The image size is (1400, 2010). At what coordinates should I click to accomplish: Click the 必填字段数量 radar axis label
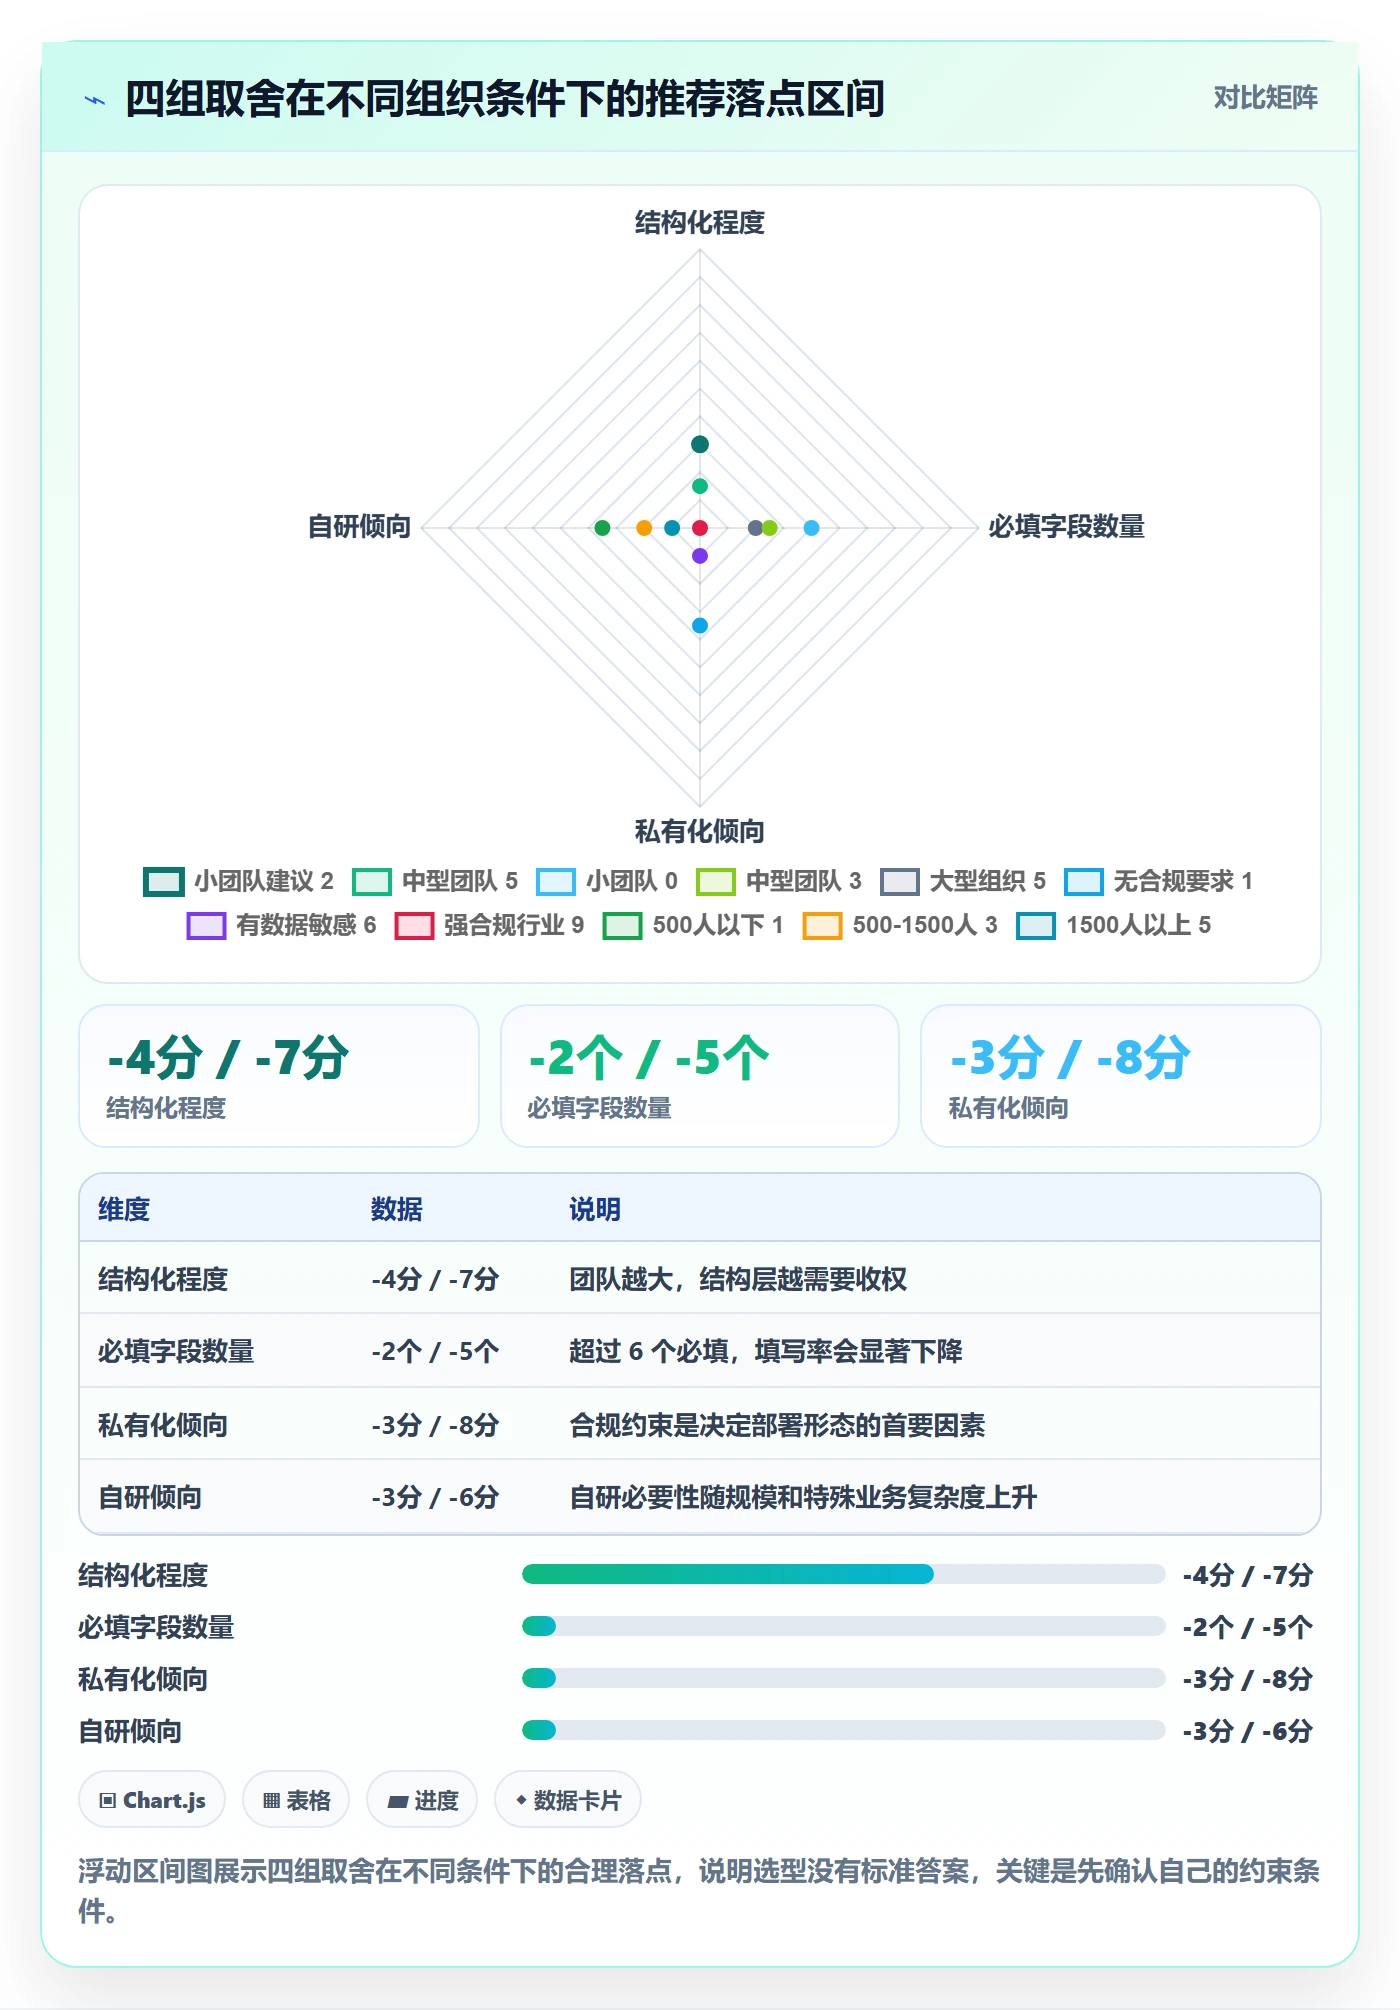1067,527
